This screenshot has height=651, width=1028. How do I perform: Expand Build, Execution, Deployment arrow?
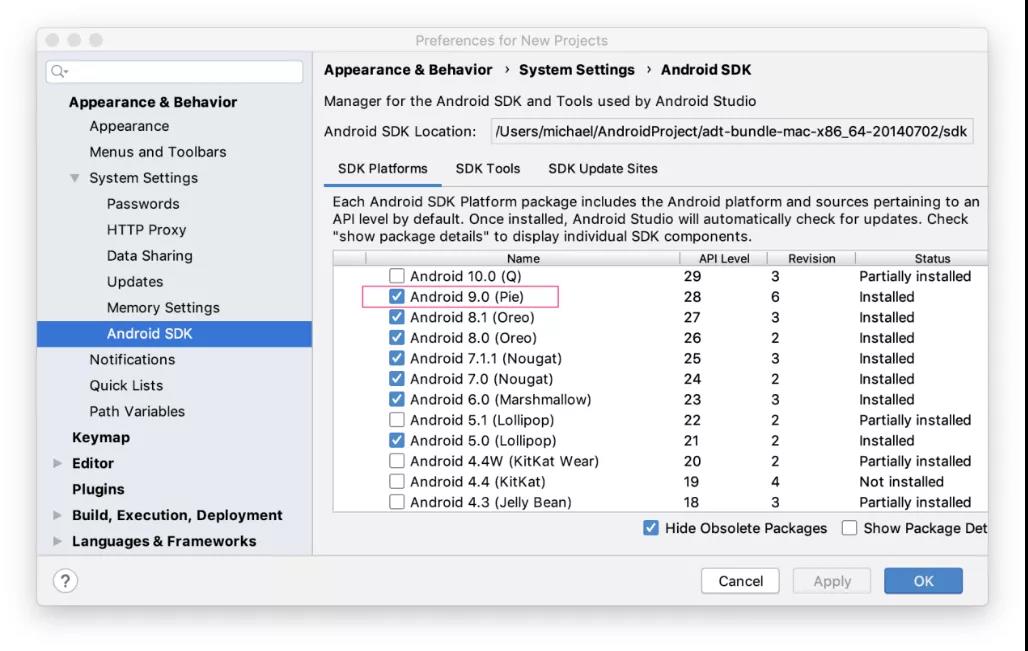[58, 515]
